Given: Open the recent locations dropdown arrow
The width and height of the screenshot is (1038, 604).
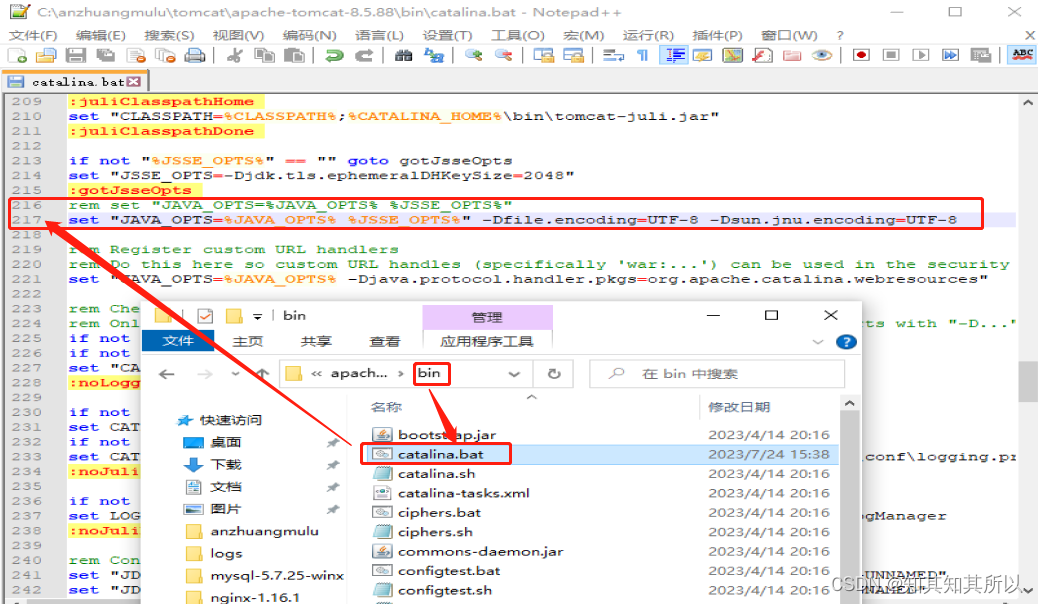Looking at the screenshot, I should (x=235, y=374).
